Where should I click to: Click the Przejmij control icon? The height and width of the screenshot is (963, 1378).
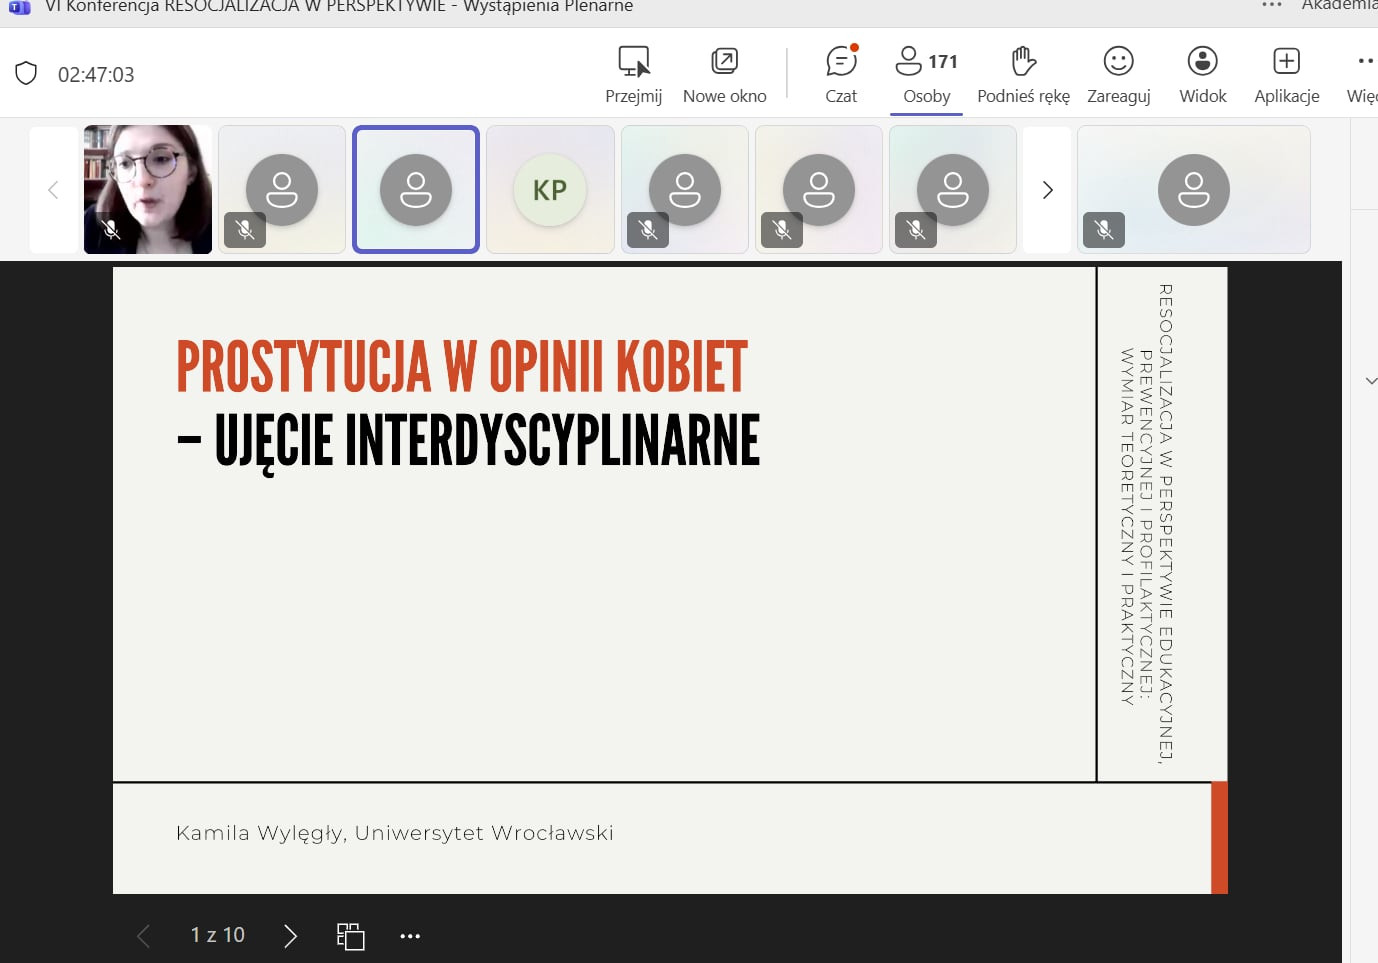[x=633, y=63]
